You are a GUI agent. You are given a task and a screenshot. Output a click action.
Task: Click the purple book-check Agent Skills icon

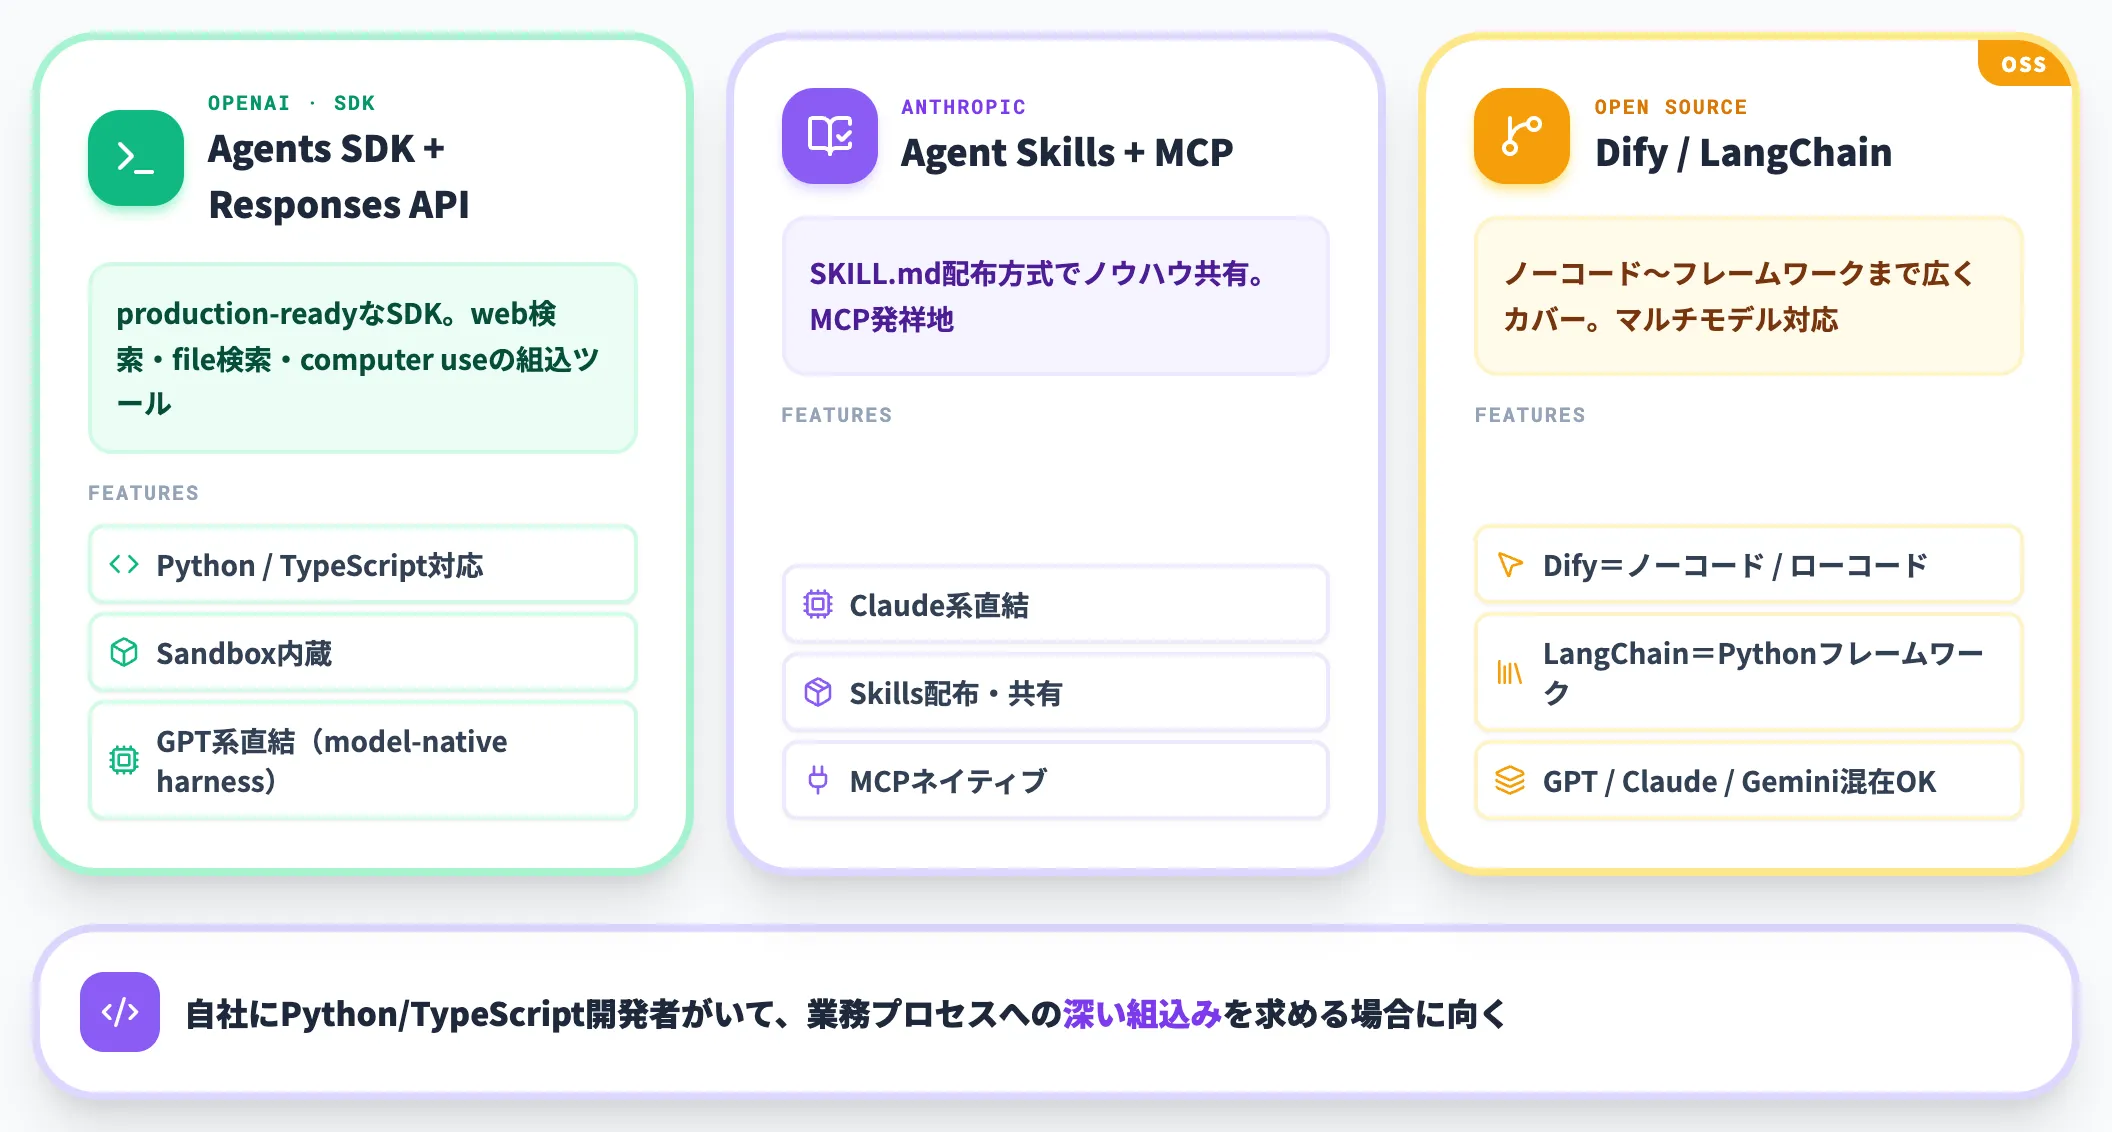click(830, 136)
